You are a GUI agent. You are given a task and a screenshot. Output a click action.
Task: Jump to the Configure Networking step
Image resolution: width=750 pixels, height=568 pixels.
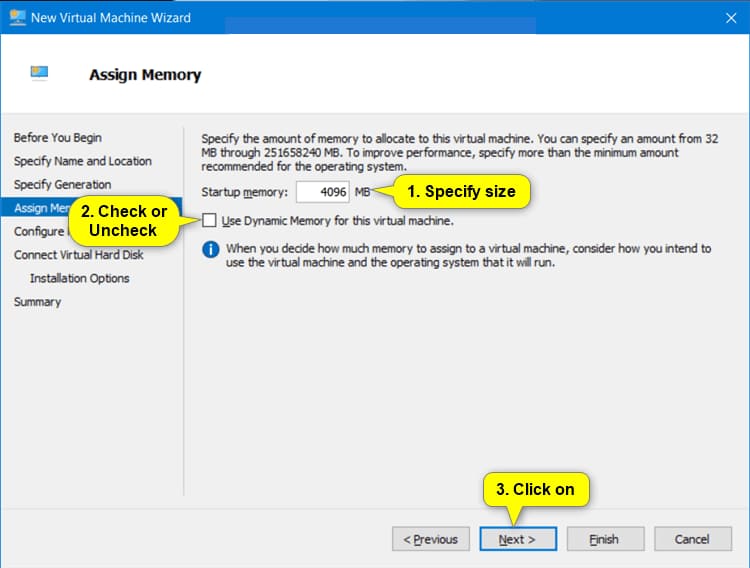(38, 231)
